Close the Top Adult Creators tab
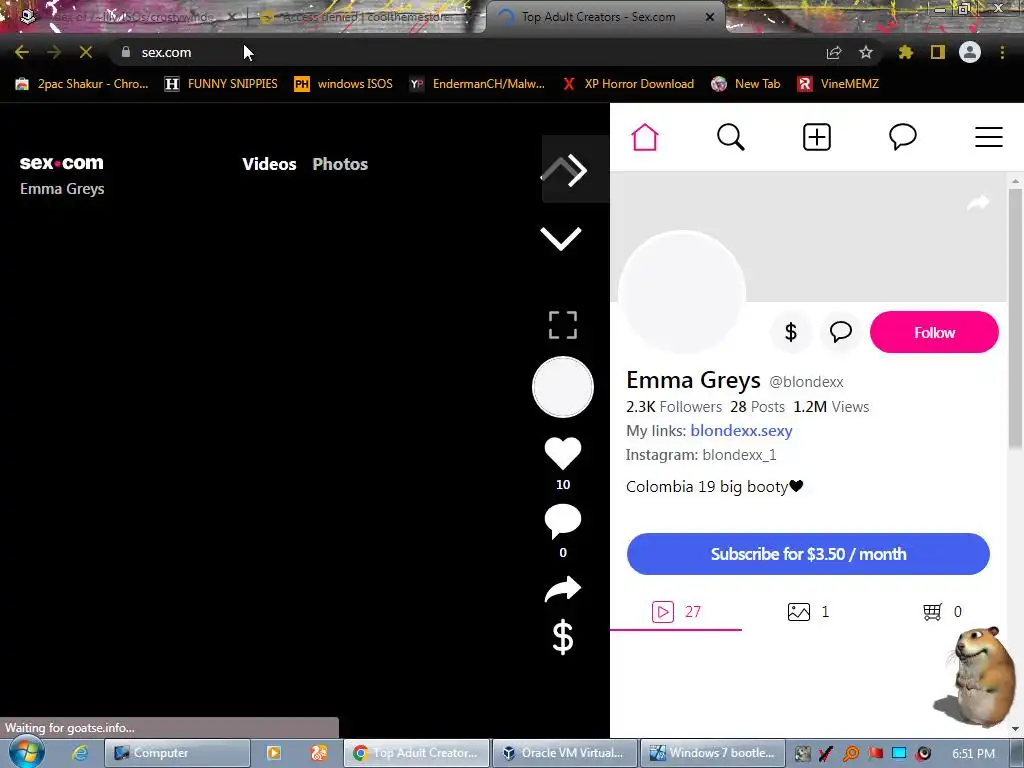The width and height of the screenshot is (1024, 768). (710, 17)
